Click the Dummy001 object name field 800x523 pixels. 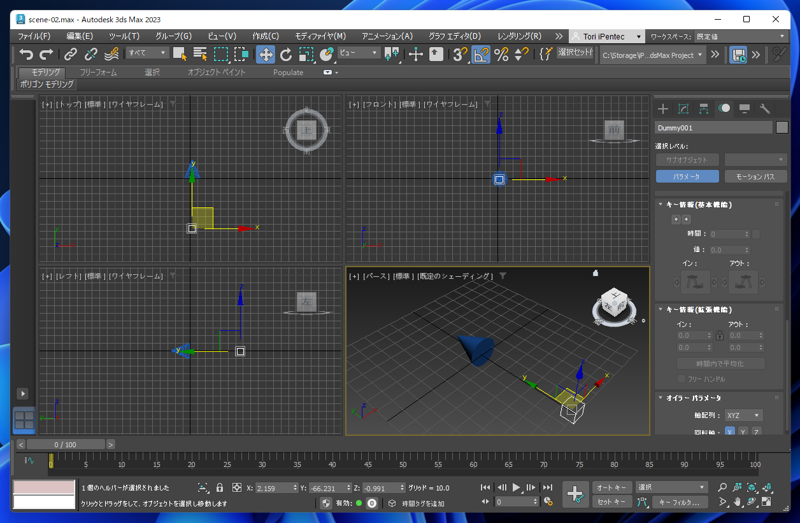(x=713, y=128)
